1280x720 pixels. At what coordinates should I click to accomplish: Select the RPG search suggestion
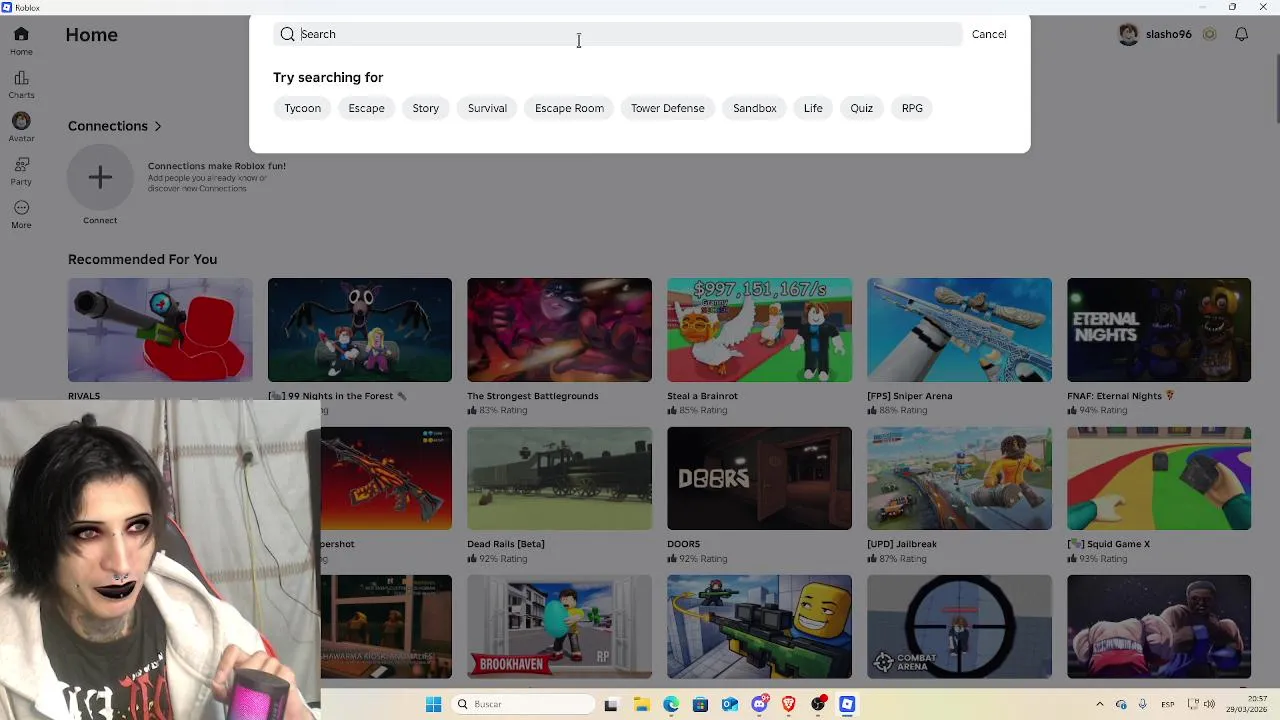click(912, 108)
